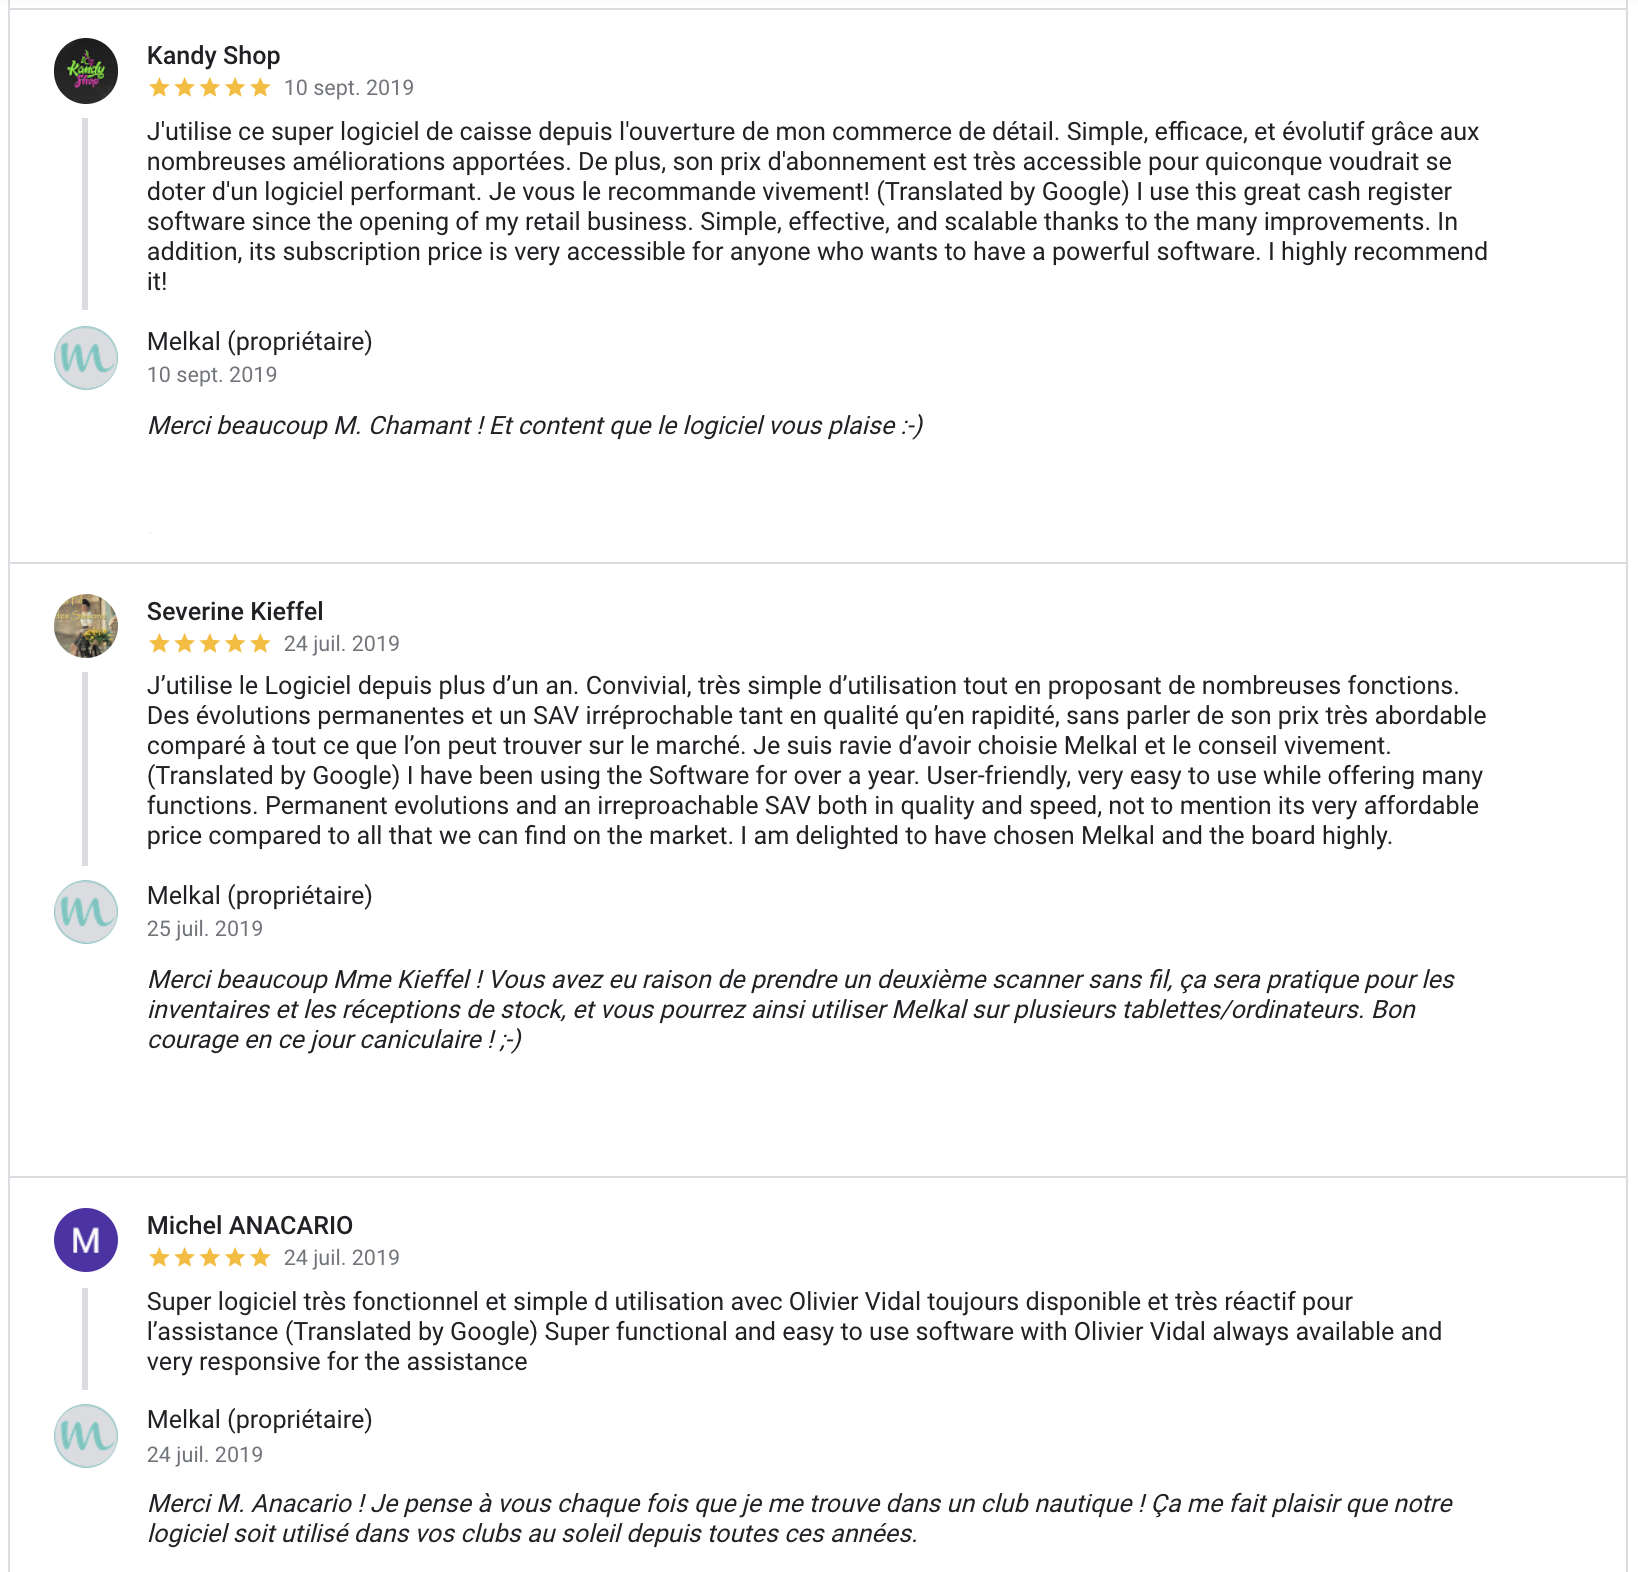Image resolution: width=1638 pixels, height=1572 pixels.
Task: Click Melkal logo beside the Kieffel reply
Action: (86, 912)
